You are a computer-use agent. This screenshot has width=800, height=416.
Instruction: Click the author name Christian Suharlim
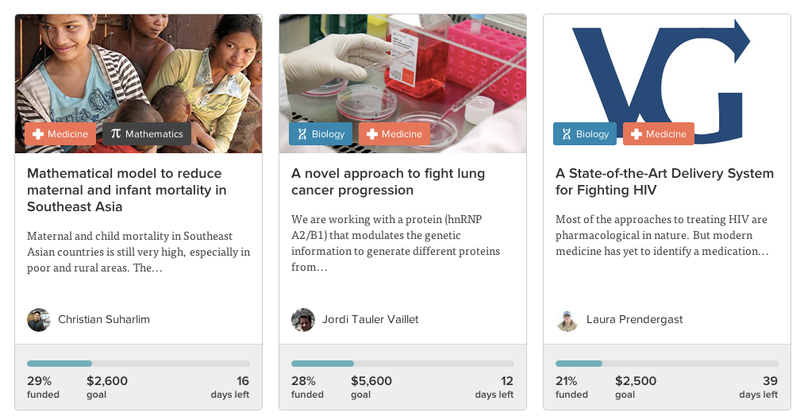pos(104,320)
